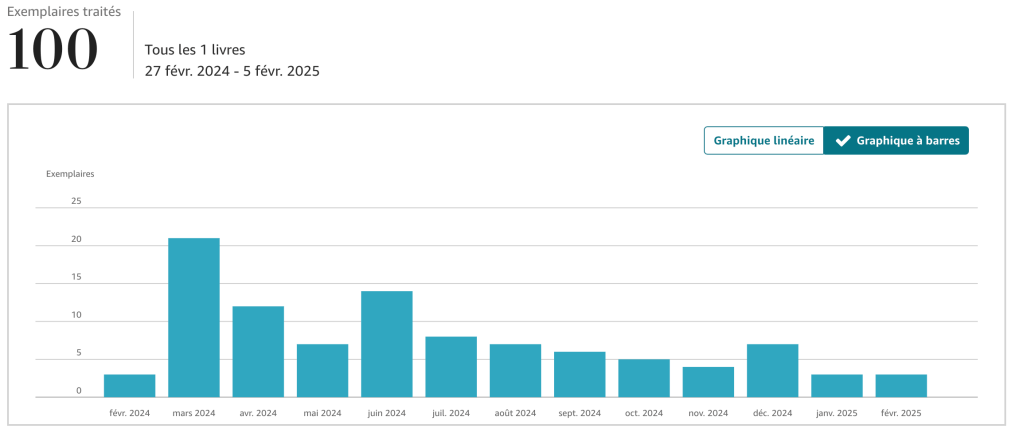Select the tallest bar for mars 2024
This screenshot has height=444, width=1023.
pyautogui.click(x=194, y=318)
